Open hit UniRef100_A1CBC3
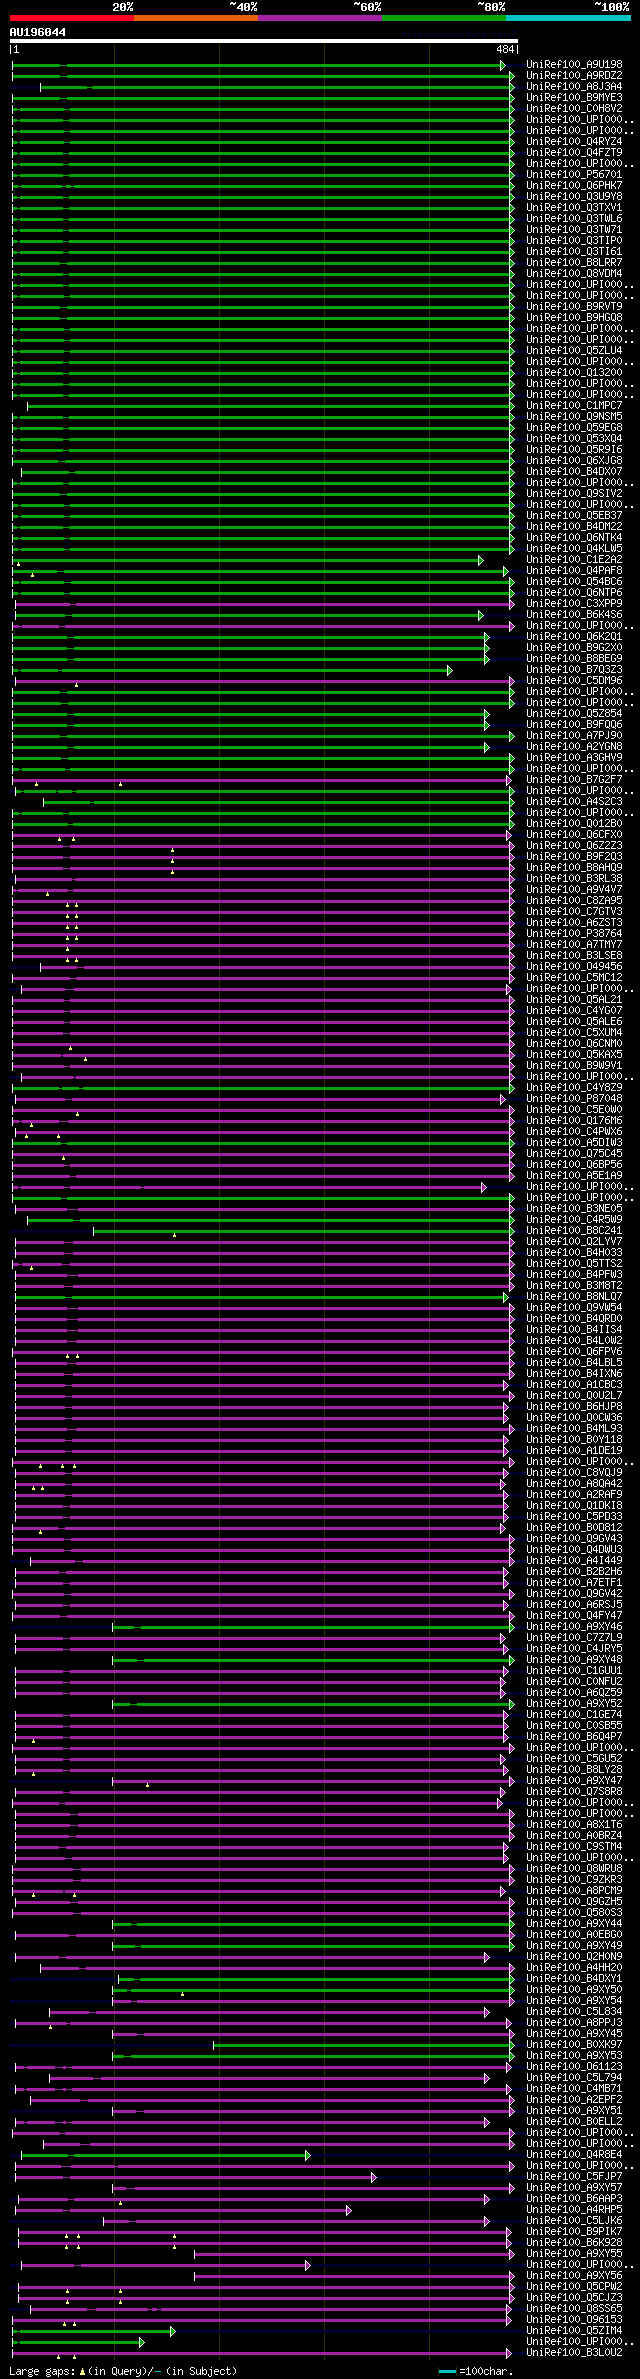The height and width of the screenshot is (2379, 640). pyautogui.click(x=574, y=1384)
